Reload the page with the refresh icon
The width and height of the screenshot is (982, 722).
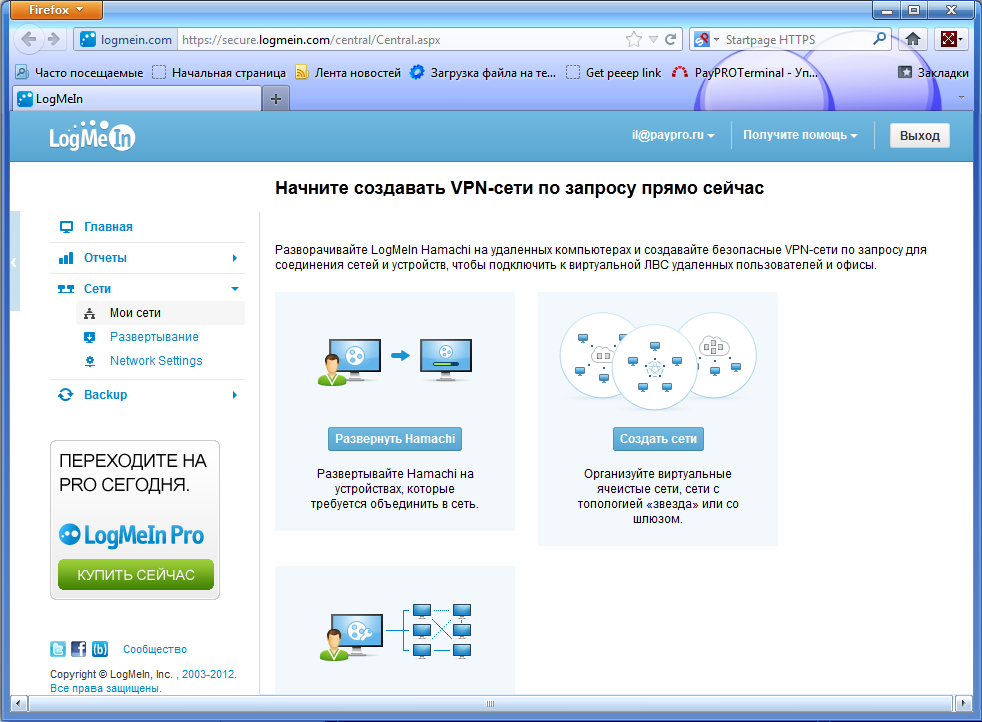[x=671, y=40]
